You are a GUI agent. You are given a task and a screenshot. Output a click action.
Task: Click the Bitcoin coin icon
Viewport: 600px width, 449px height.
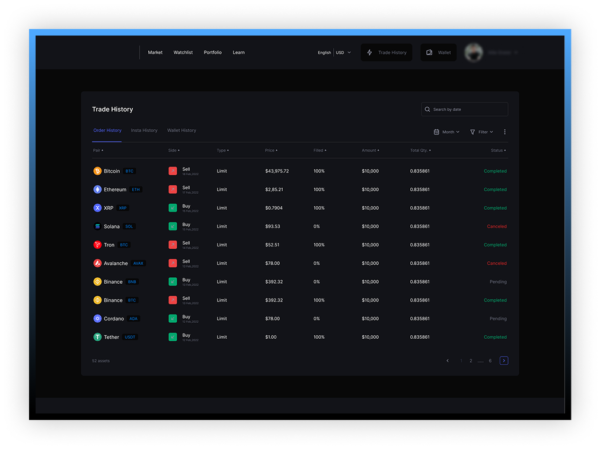[97, 171]
